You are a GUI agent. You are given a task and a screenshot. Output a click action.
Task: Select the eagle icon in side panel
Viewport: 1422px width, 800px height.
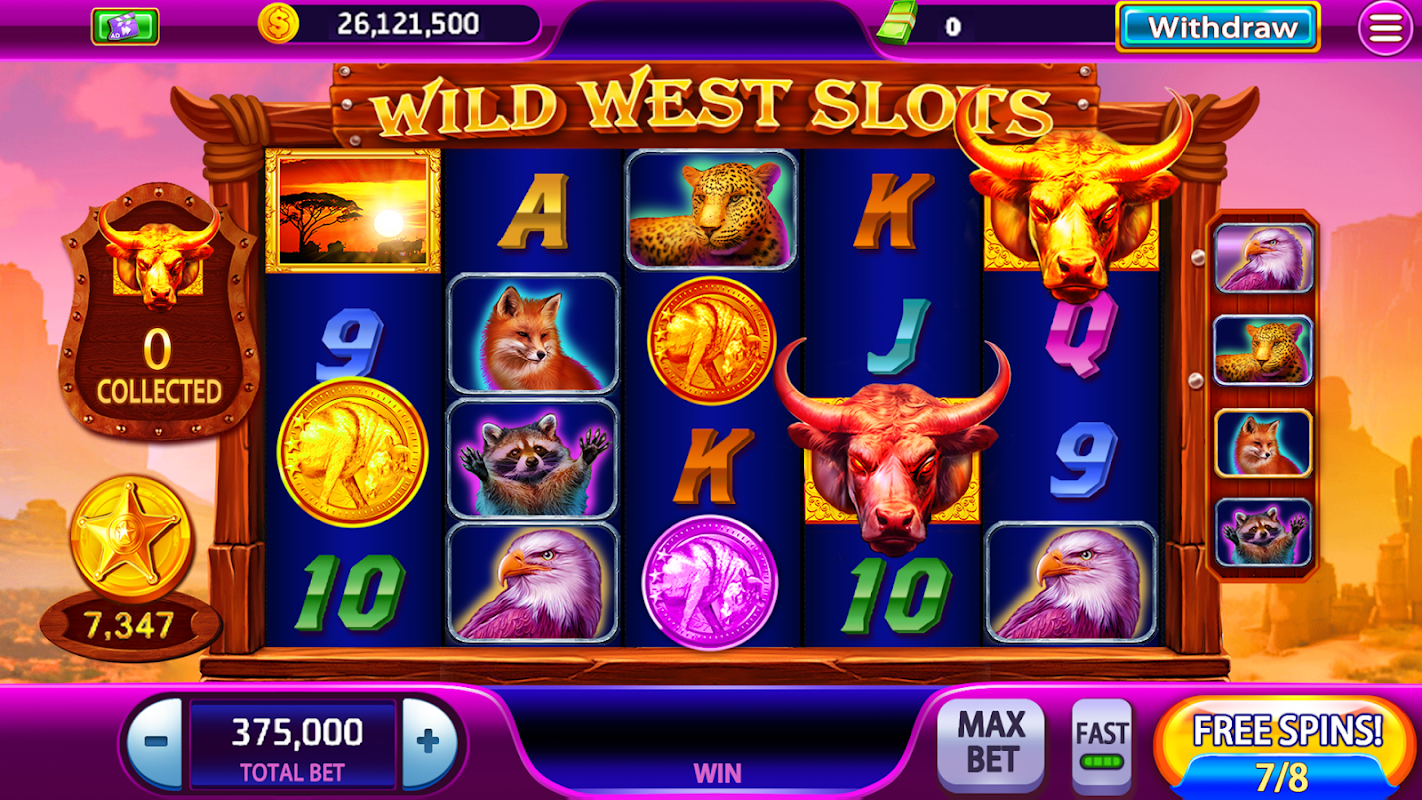coord(1263,258)
